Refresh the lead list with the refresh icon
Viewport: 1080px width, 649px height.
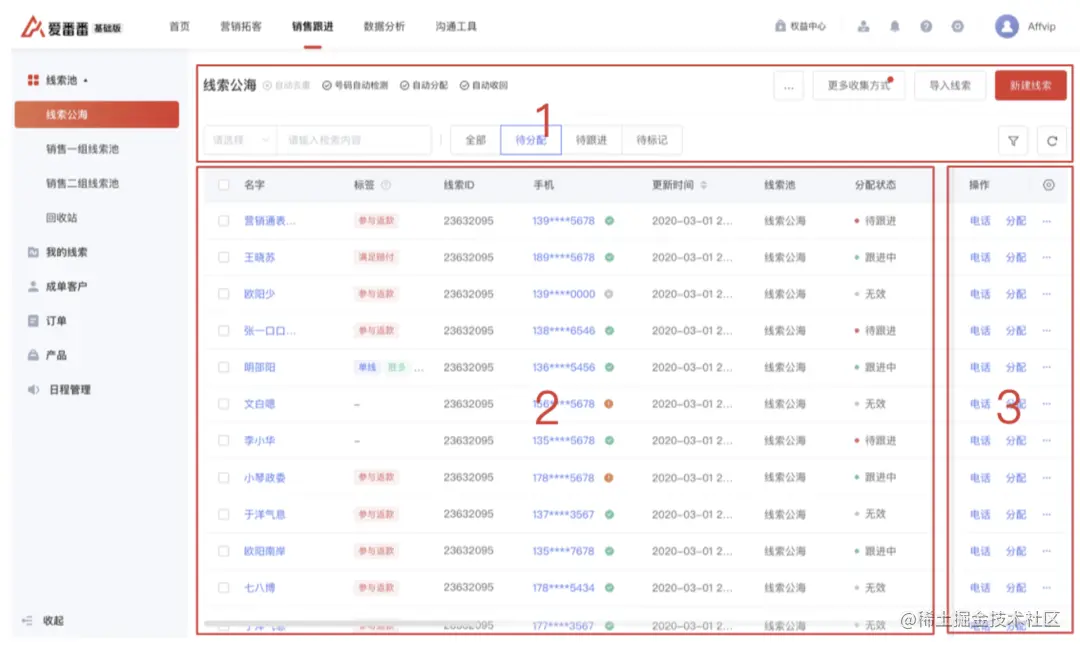tap(1051, 141)
